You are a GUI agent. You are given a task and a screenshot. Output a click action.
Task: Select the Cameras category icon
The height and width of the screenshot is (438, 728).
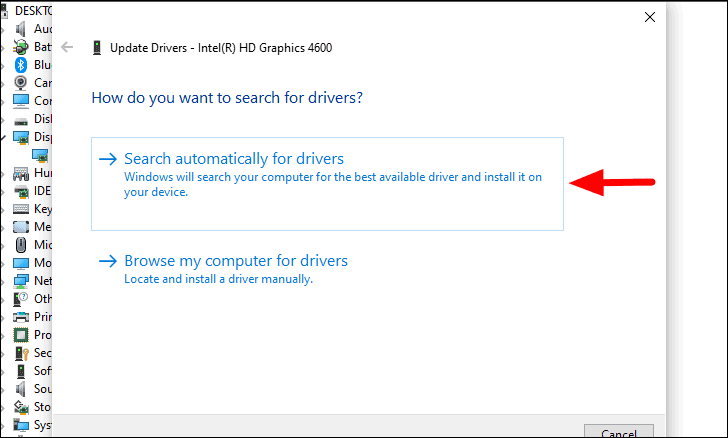pos(20,83)
